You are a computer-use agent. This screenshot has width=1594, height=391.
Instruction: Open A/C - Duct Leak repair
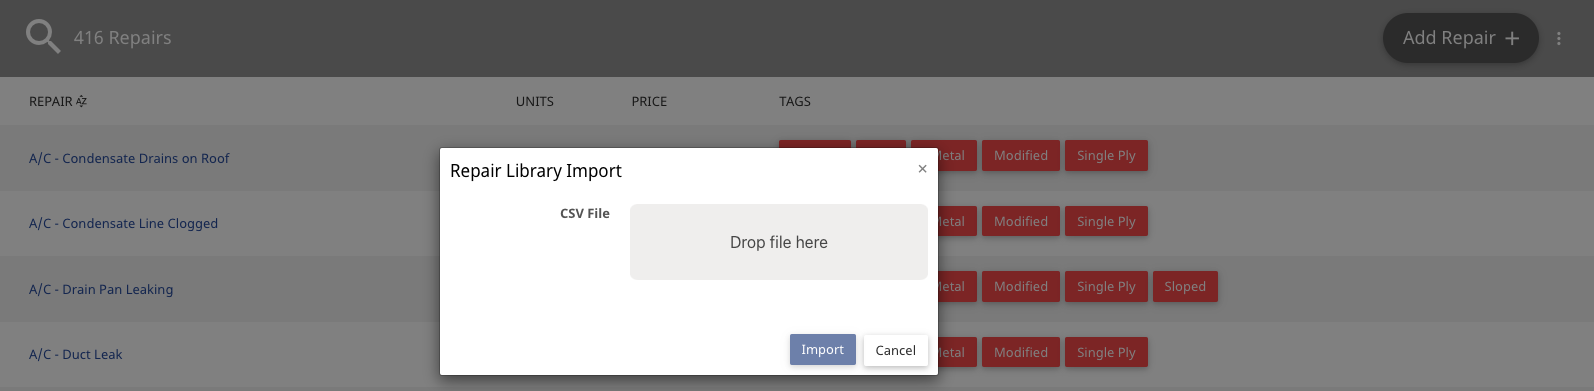coord(76,354)
